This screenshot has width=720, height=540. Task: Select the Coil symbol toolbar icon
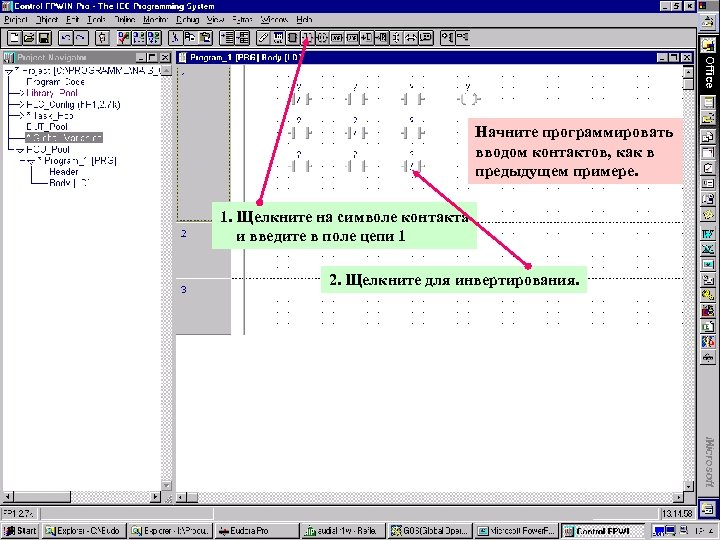[x=322, y=38]
